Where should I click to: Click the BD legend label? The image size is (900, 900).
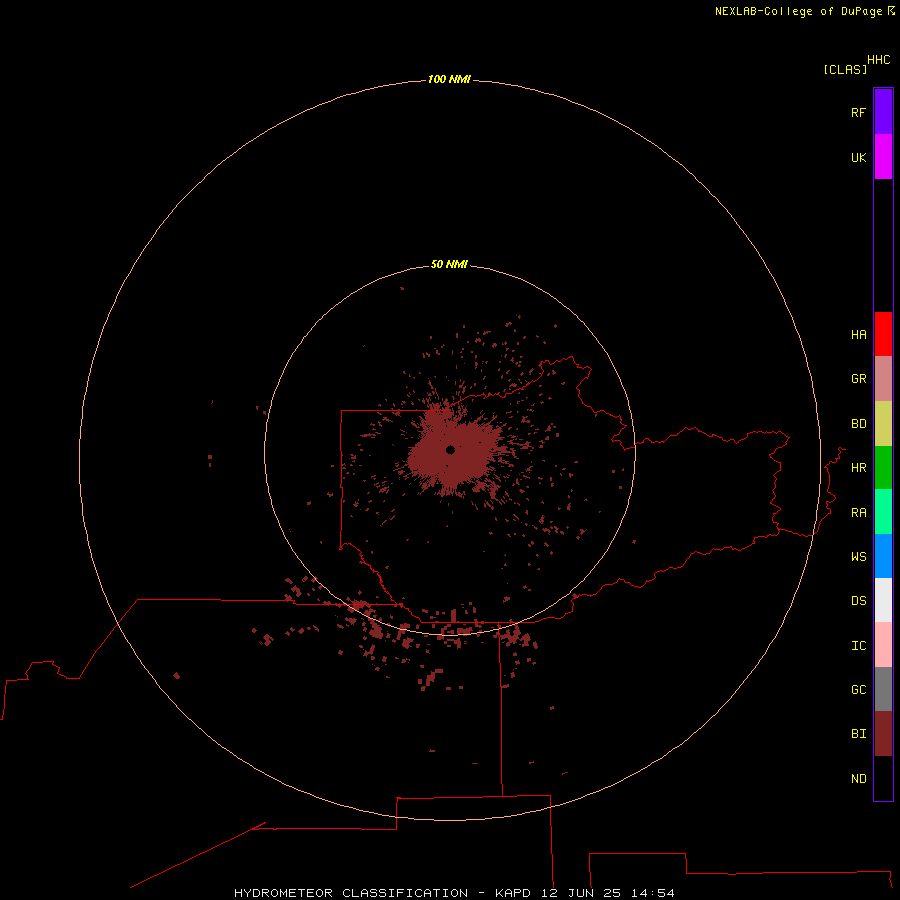pos(859,424)
